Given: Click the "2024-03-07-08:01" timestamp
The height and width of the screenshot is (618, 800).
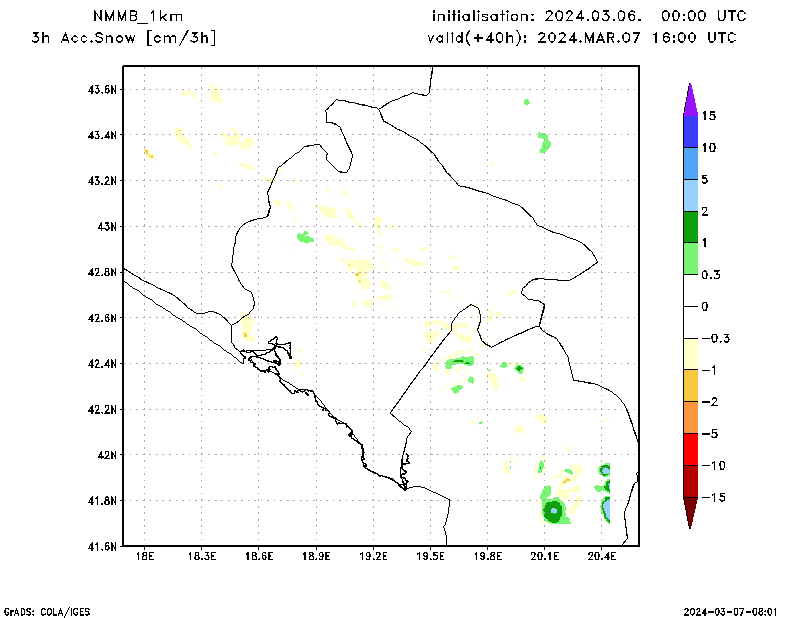Looking at the screenshot, I should pyautogui.click(x=730, y=612).
